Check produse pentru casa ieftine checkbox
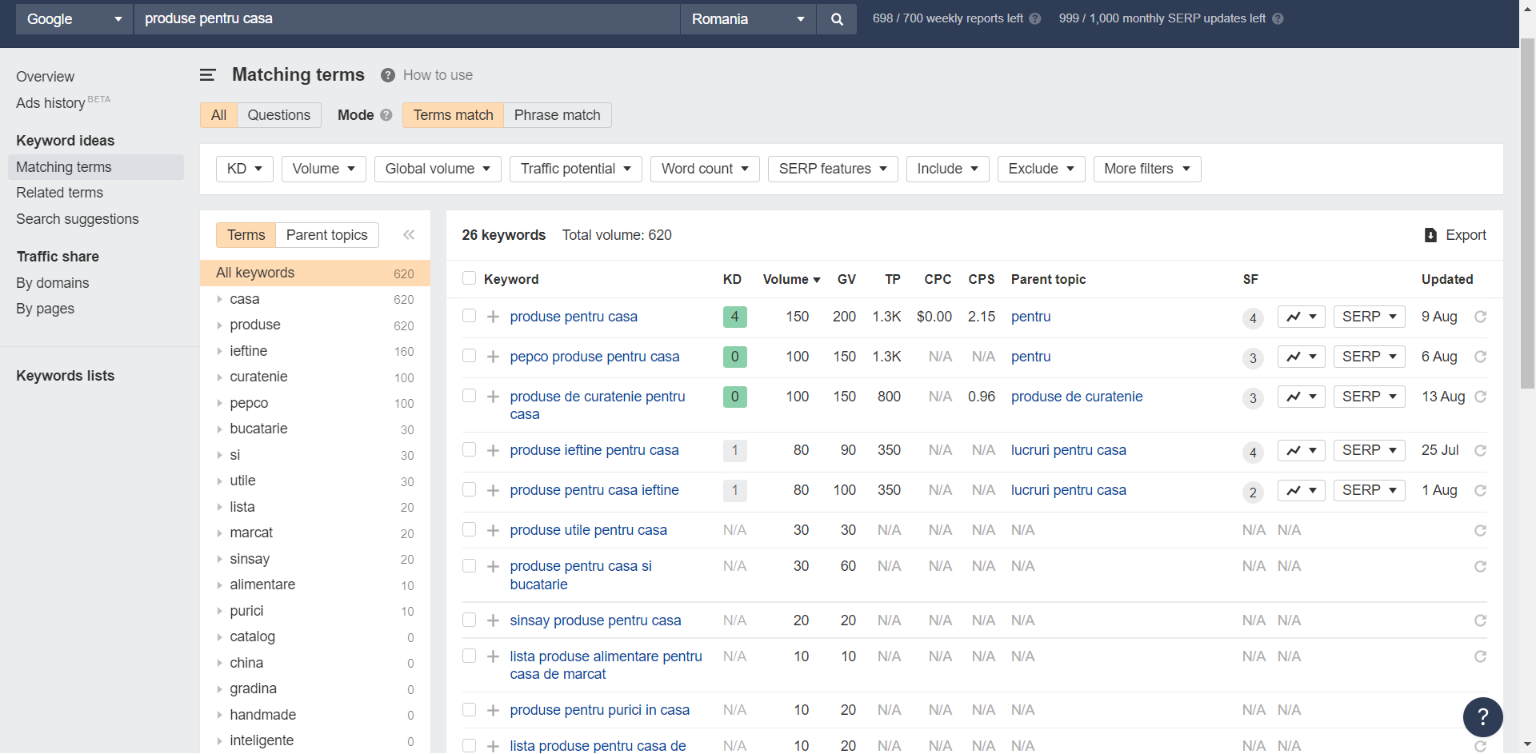This screenshot has height=754, width=1536. (x=469, y=490)
